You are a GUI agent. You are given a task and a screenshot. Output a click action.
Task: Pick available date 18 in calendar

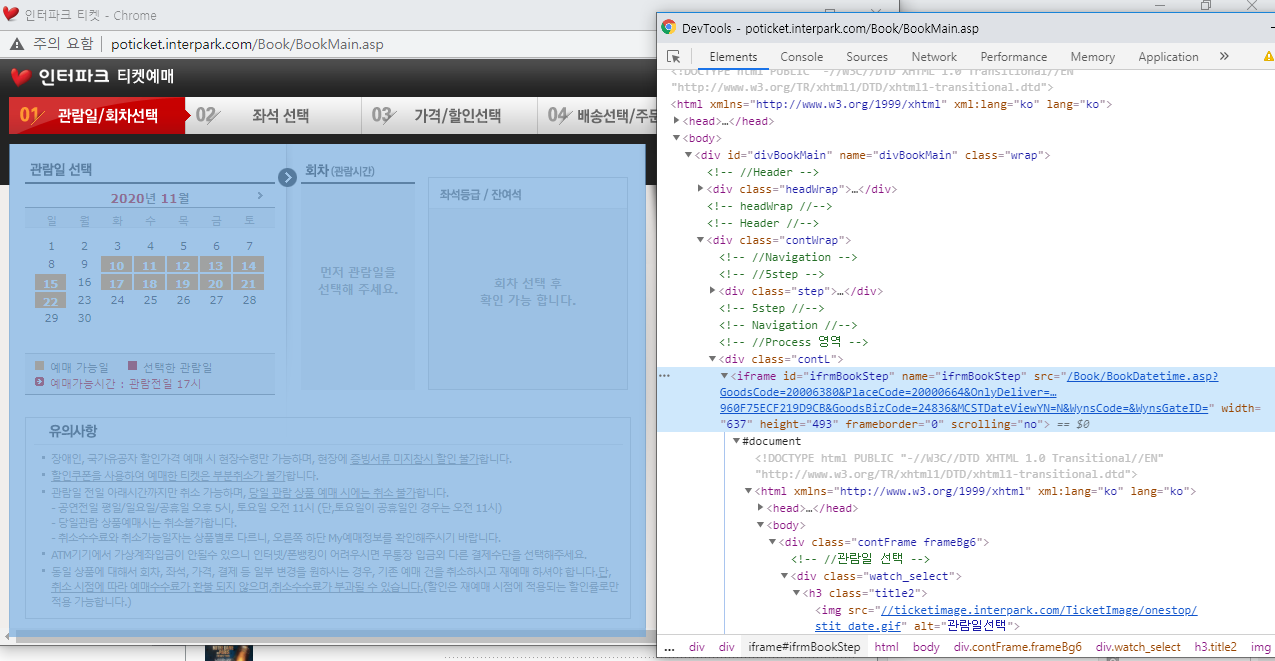150,283
